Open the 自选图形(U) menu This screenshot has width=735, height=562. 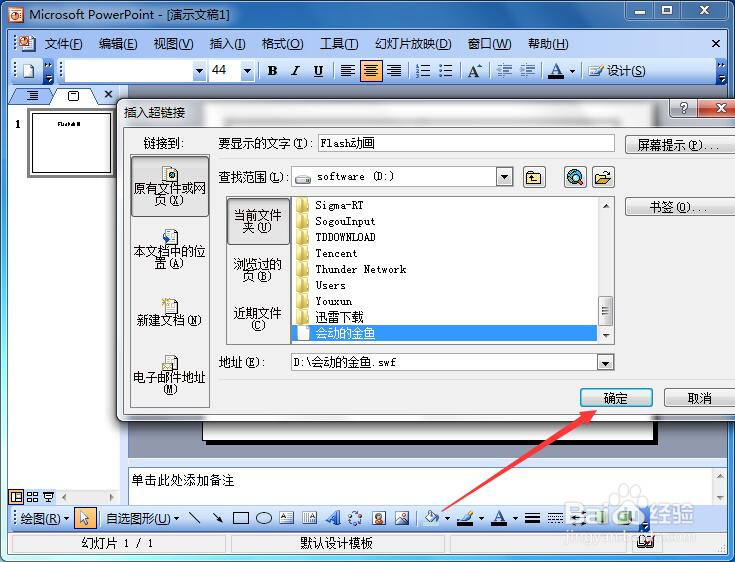pos(142,518)
